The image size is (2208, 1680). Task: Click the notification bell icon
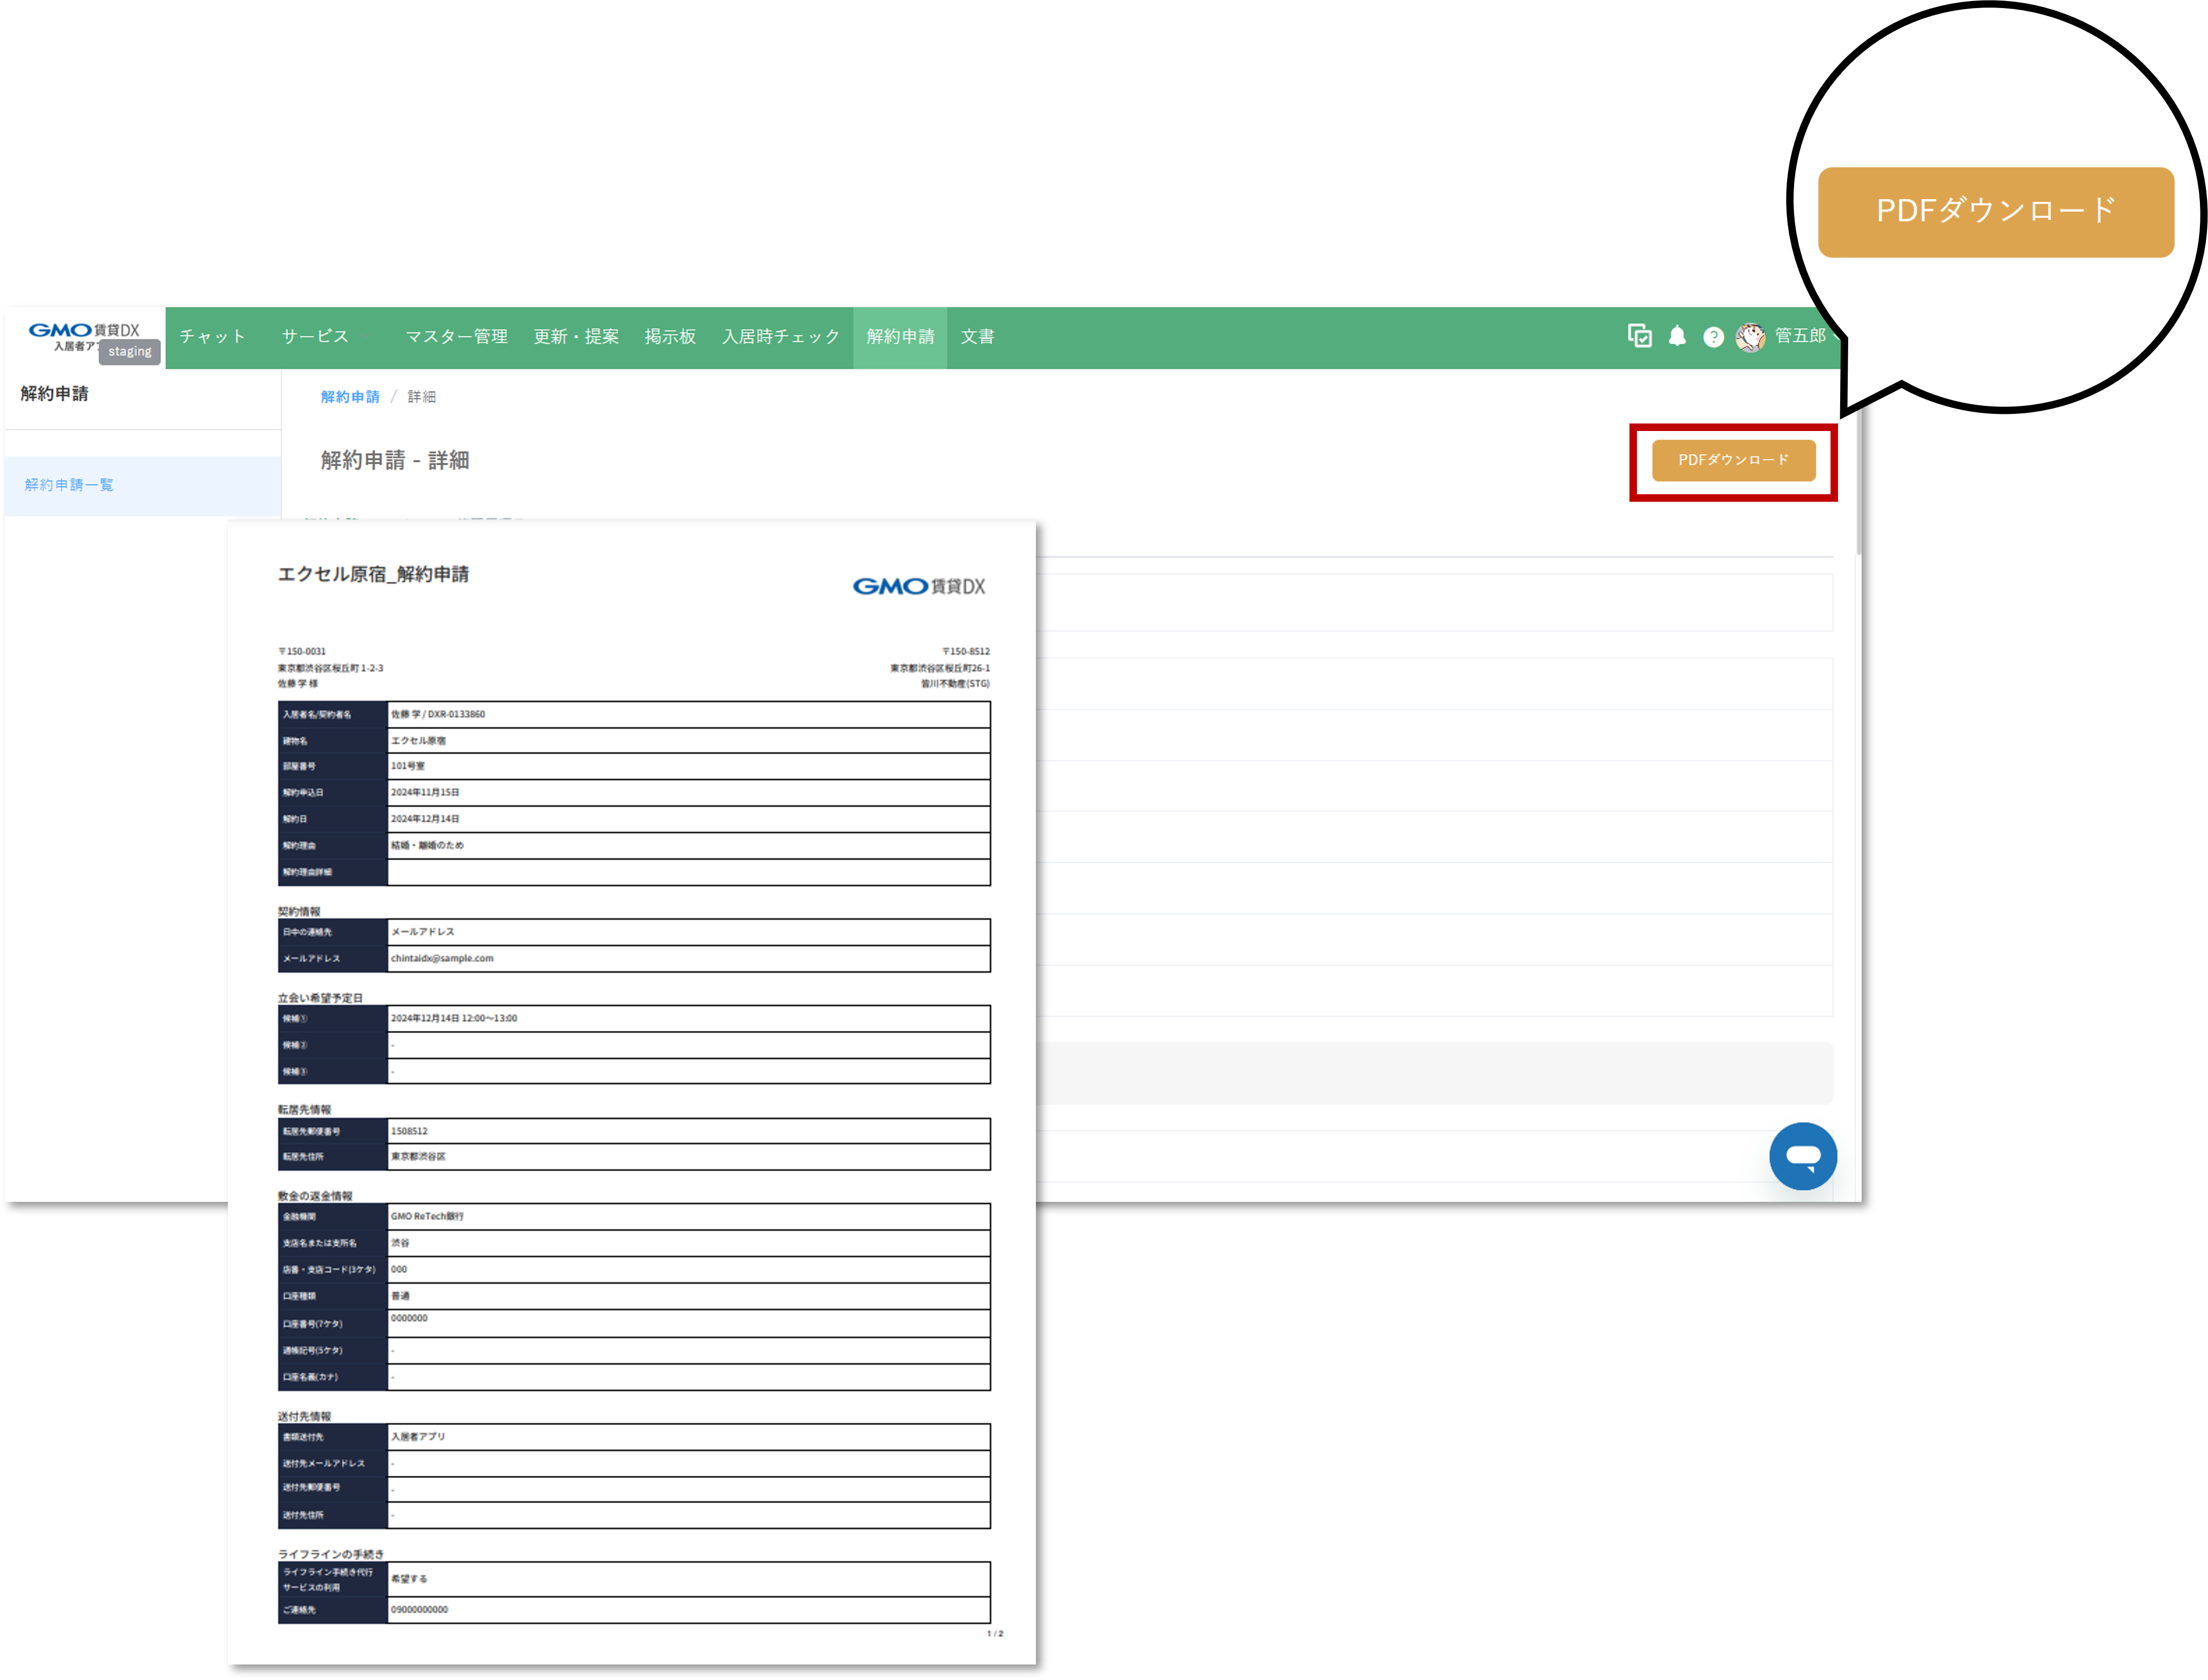[1677, 337]
